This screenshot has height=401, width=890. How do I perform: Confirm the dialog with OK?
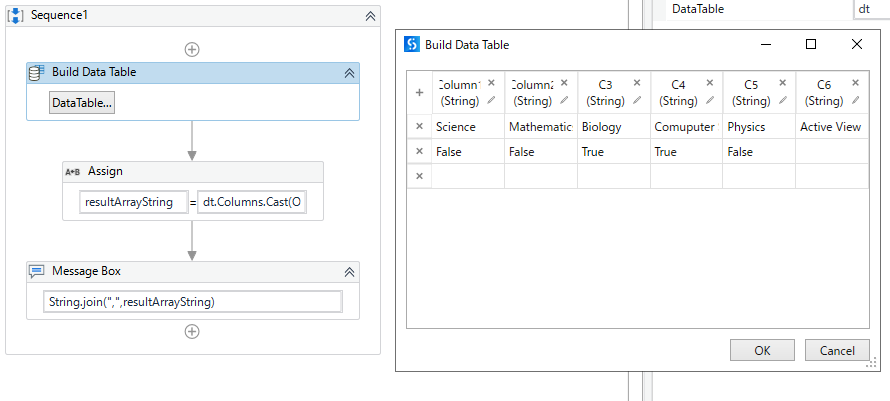point(762,350)
